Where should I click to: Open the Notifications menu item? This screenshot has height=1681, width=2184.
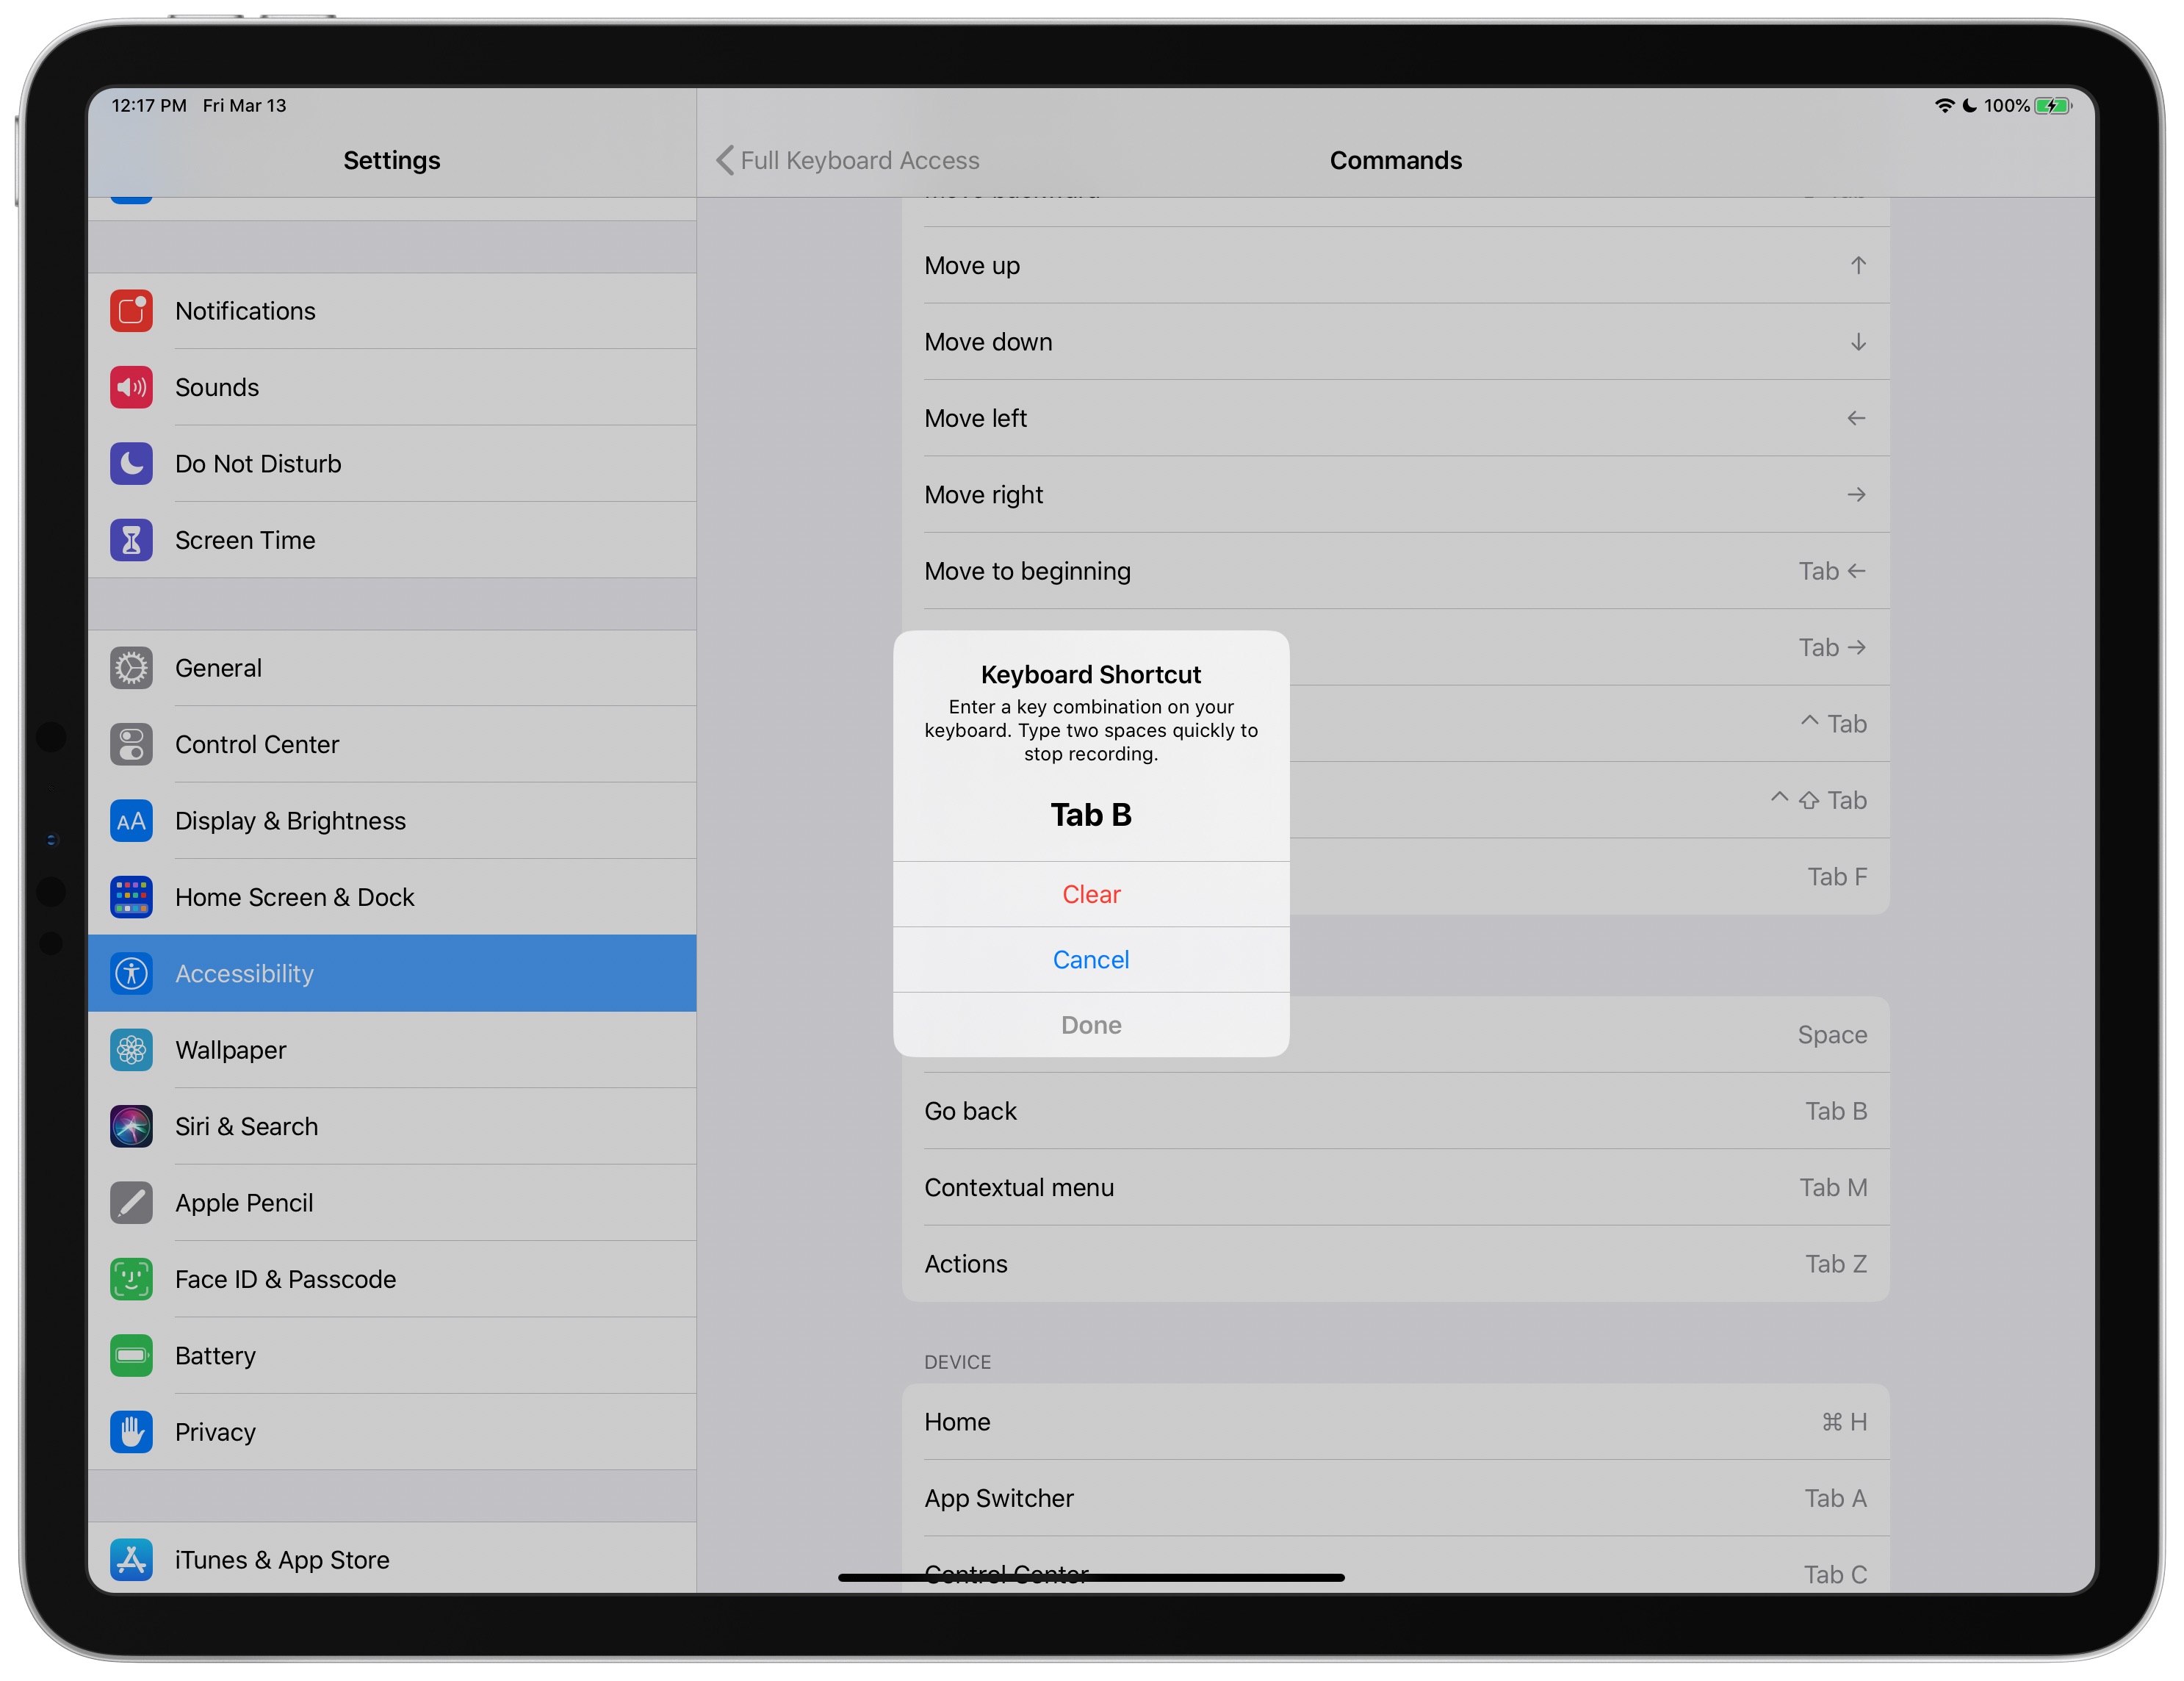pyautogui.click(x=392, y=311)
